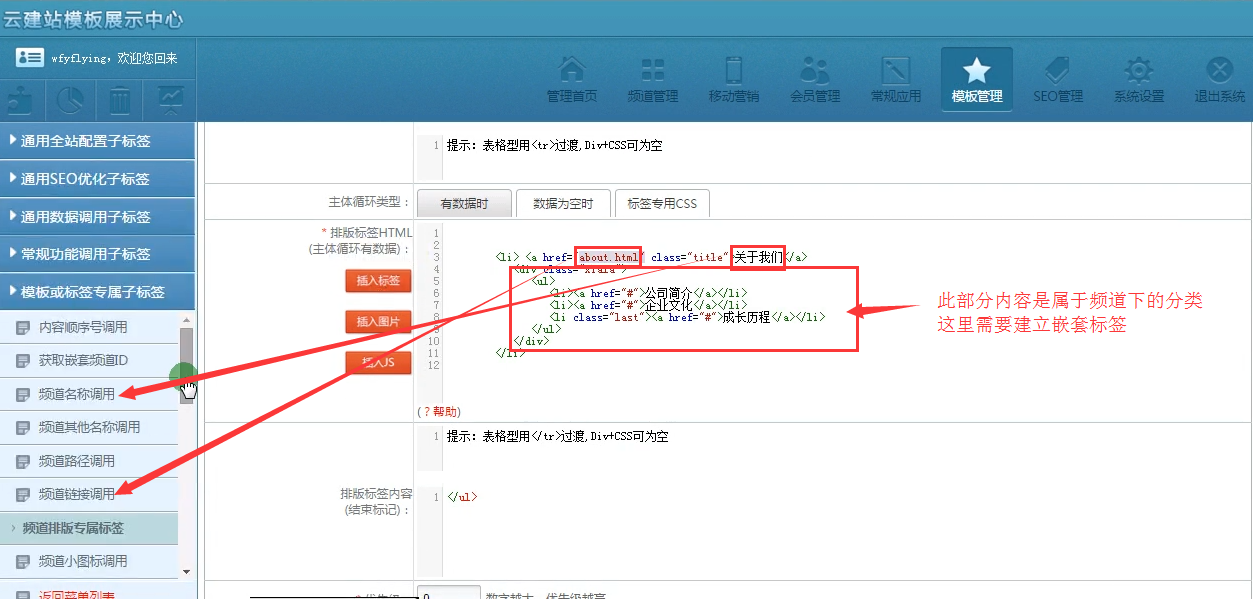Open 会员管理 member management
The image size is (1253, 599).
coord(814,79)
